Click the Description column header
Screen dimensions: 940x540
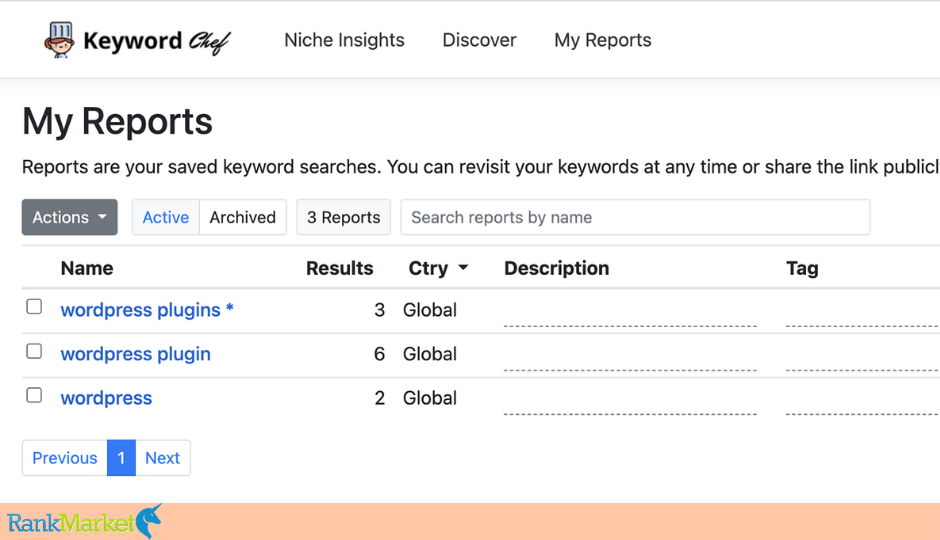tap(556, 268)
